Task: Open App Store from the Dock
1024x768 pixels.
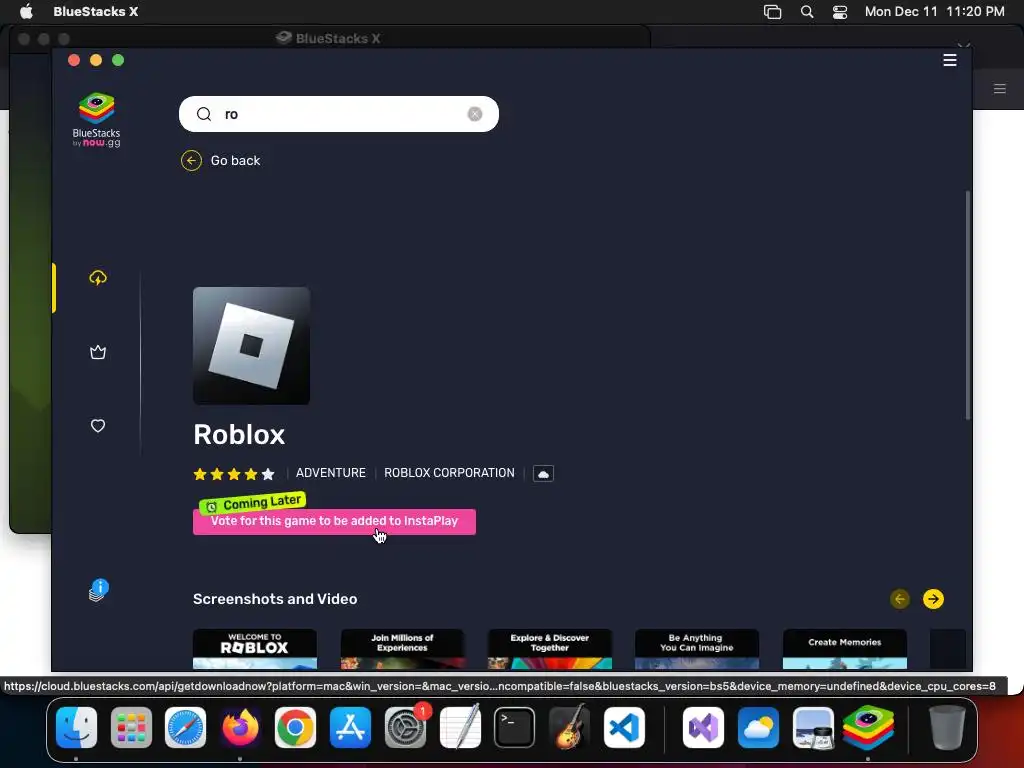Action: point(351,728)
